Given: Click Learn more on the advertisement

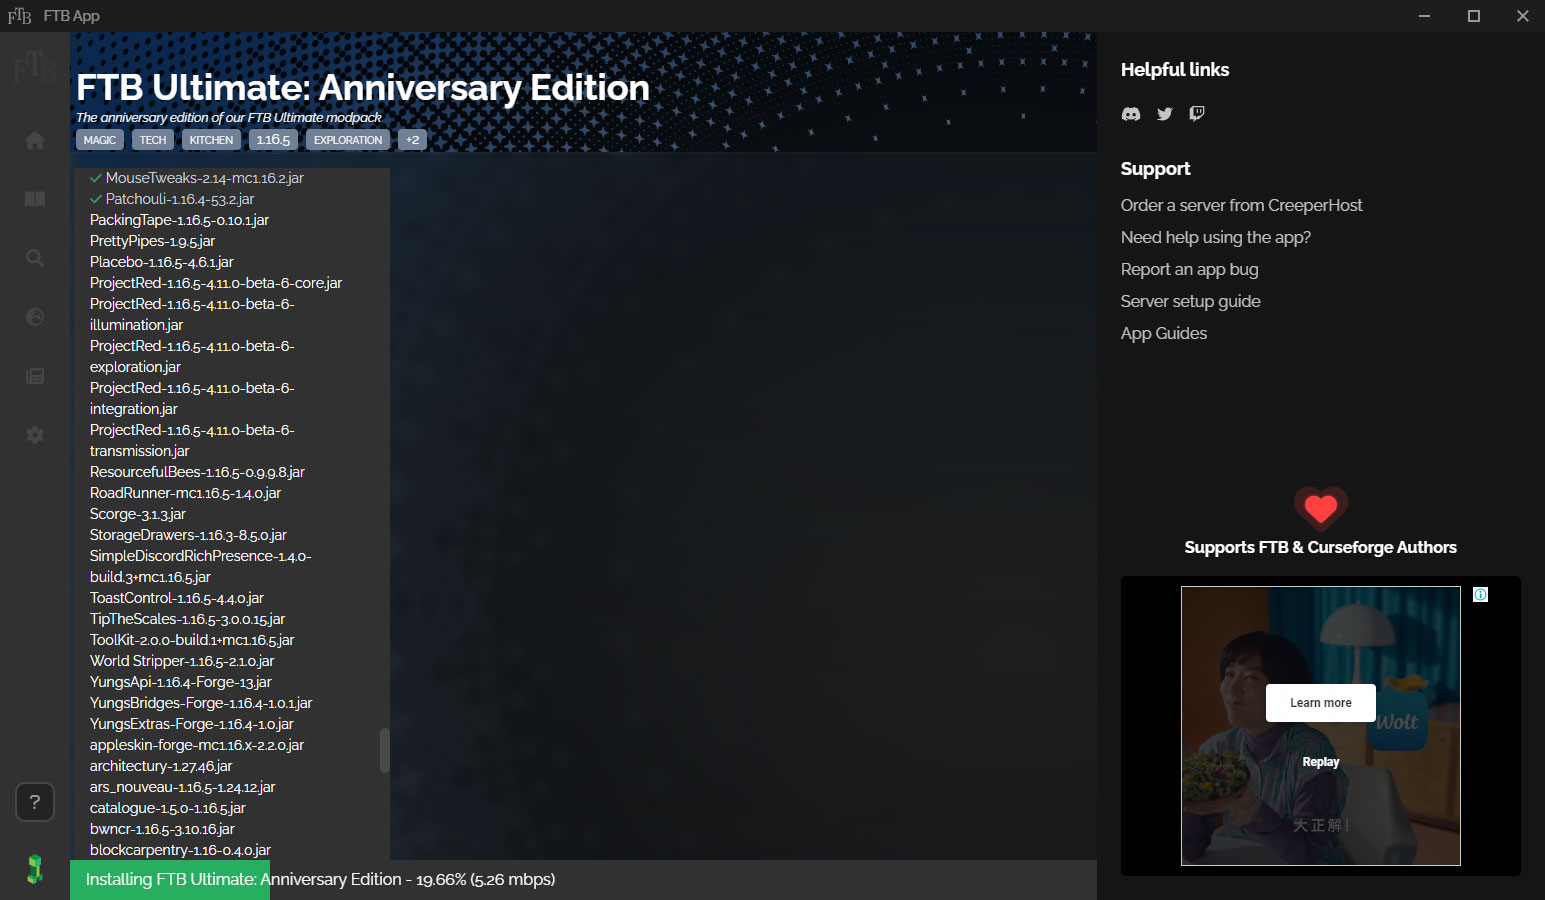Looking at the screenshot, I should tap(1321, 703).
